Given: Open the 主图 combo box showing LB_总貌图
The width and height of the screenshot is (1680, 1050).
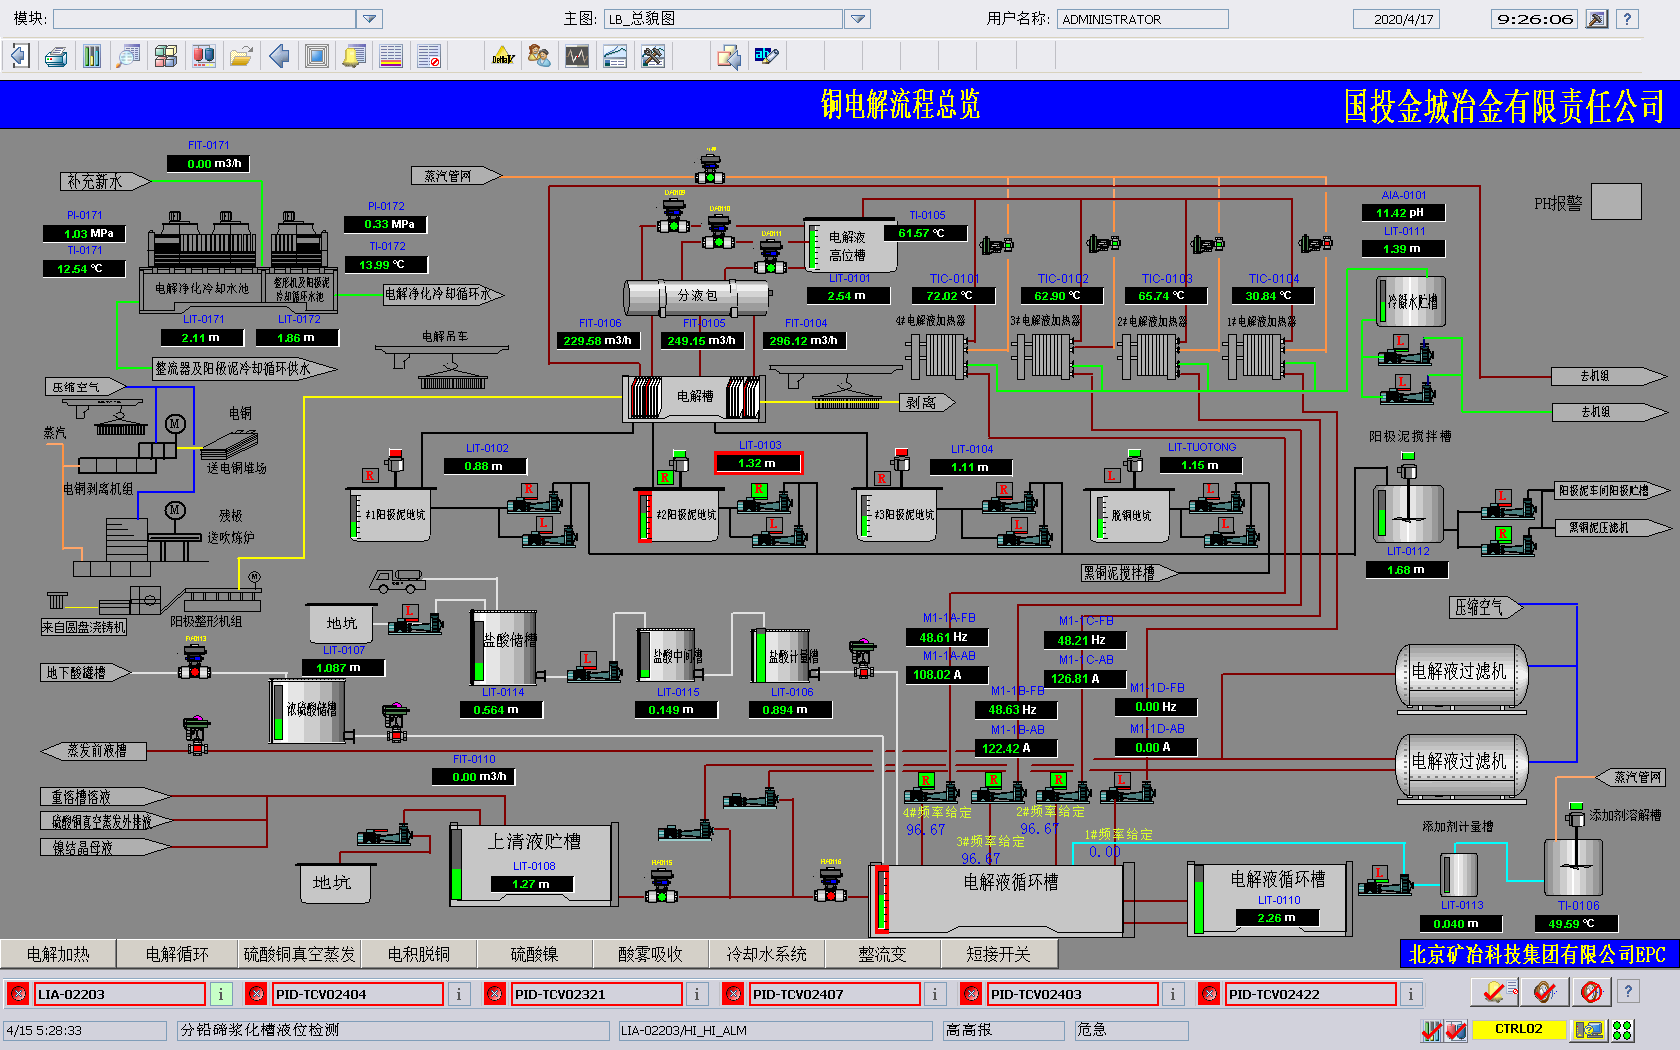Looking at the screenshot, I should tap(724, 19).
